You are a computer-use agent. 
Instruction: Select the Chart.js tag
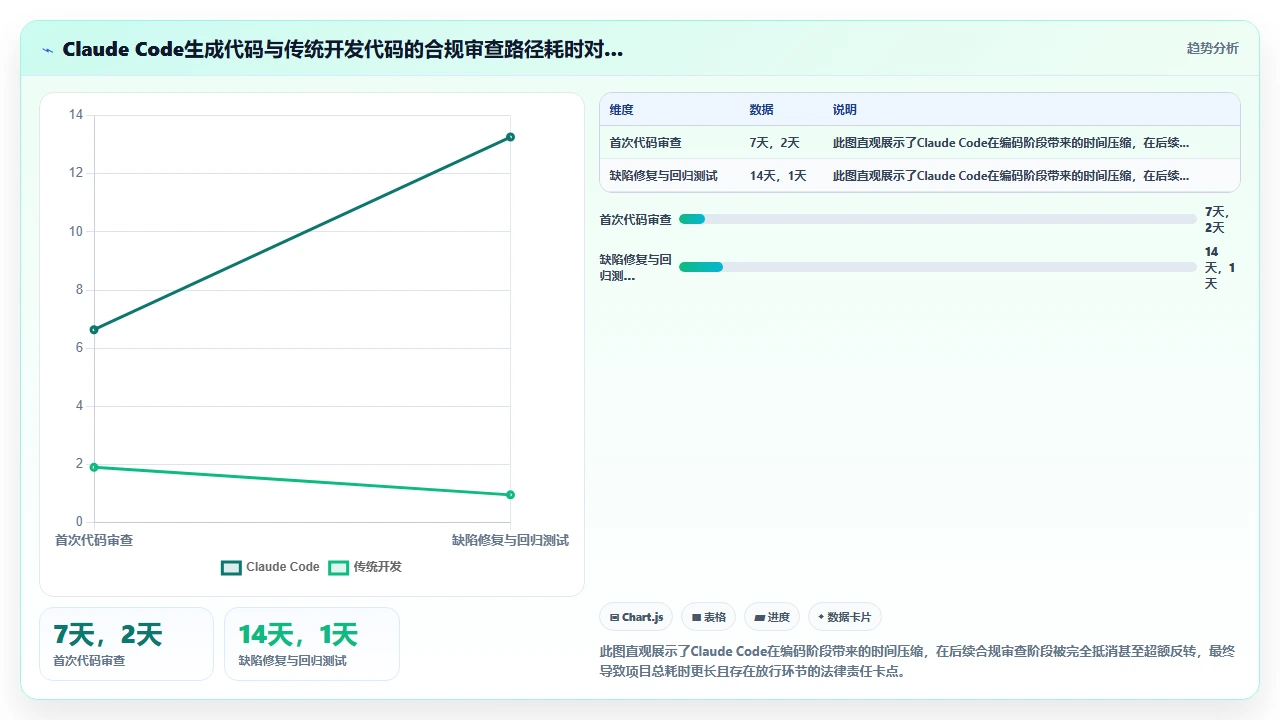pos(636,617)
